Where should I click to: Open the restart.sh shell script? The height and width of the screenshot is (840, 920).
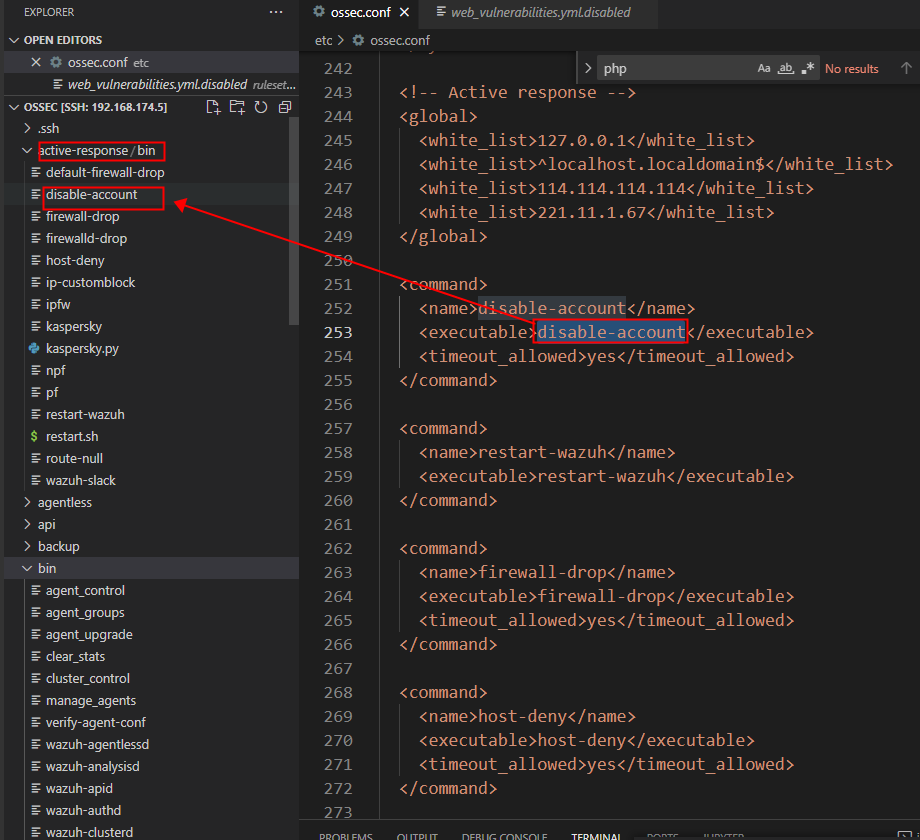pyautogui.click(x=151, y=436)
